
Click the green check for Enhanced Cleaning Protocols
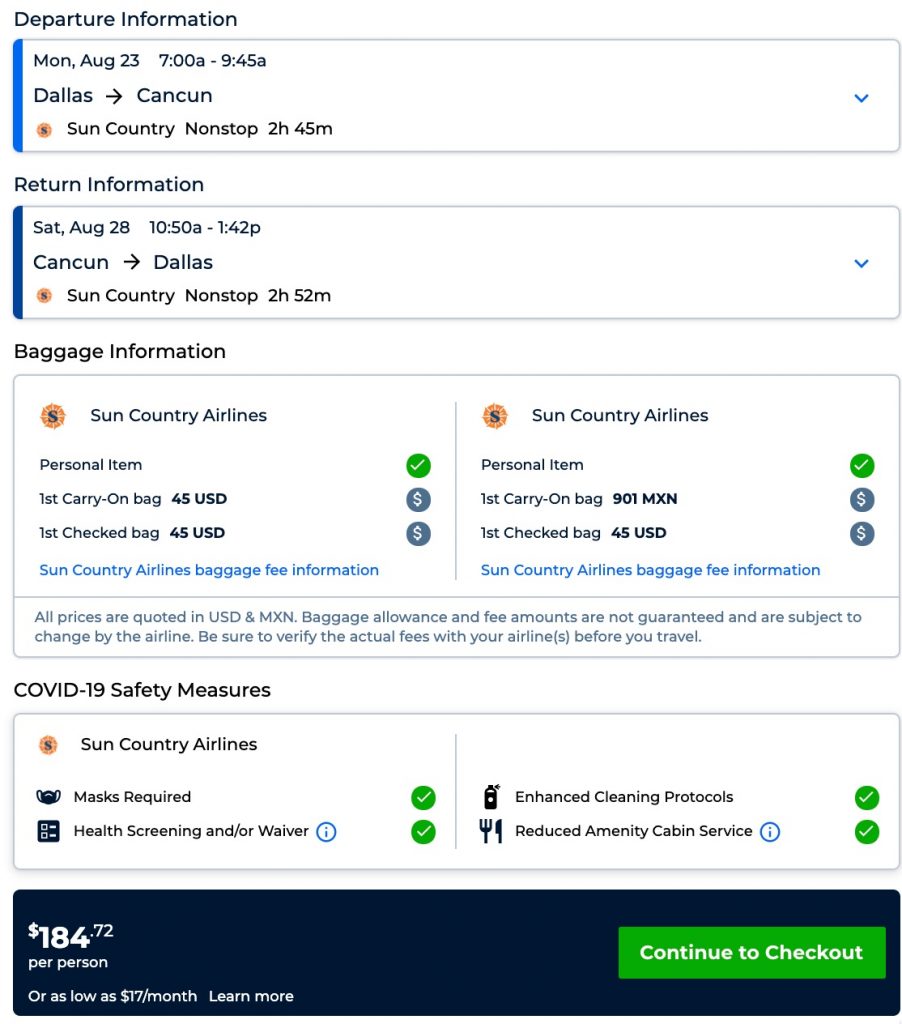866,797
